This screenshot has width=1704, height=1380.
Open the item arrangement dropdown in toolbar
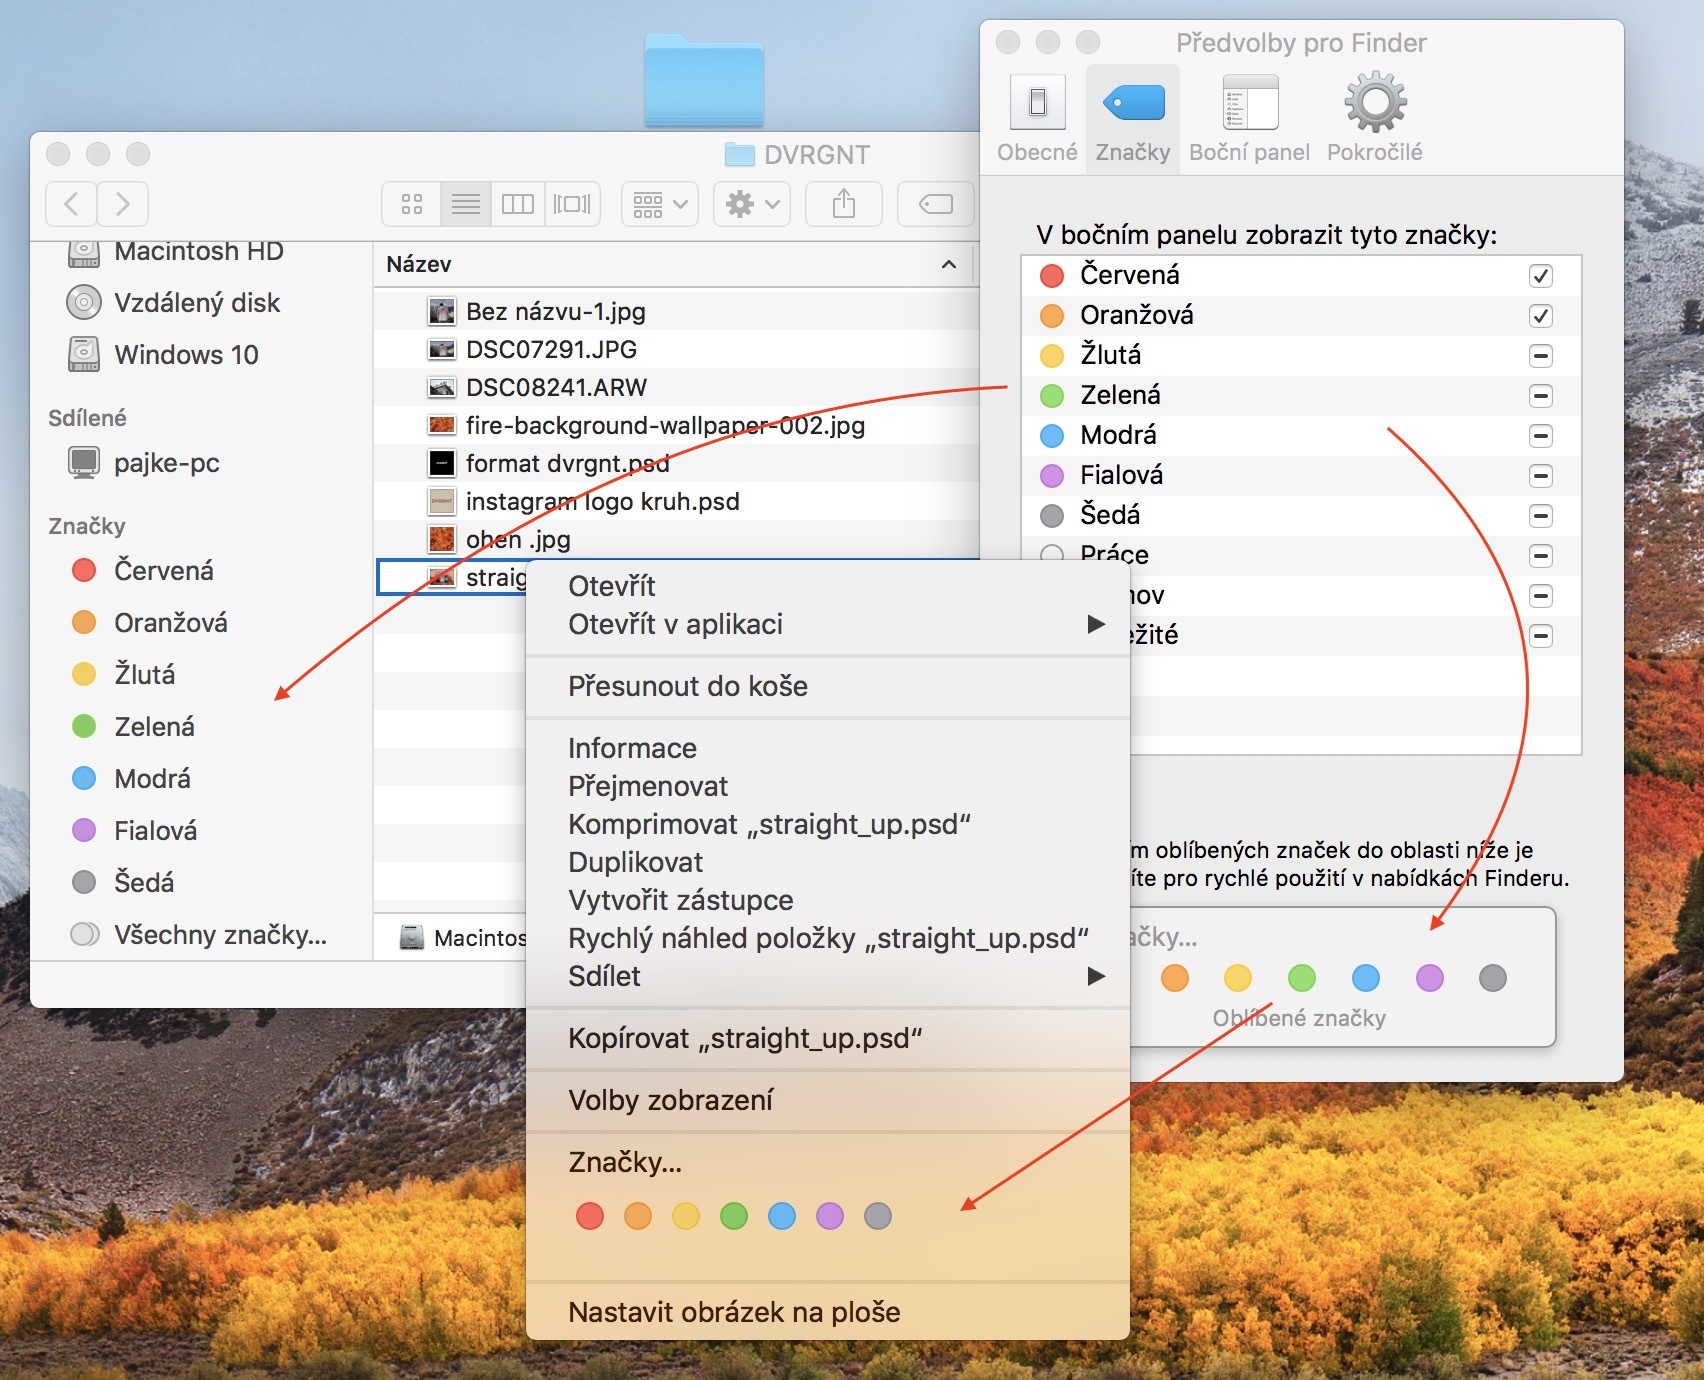[660, 204]
